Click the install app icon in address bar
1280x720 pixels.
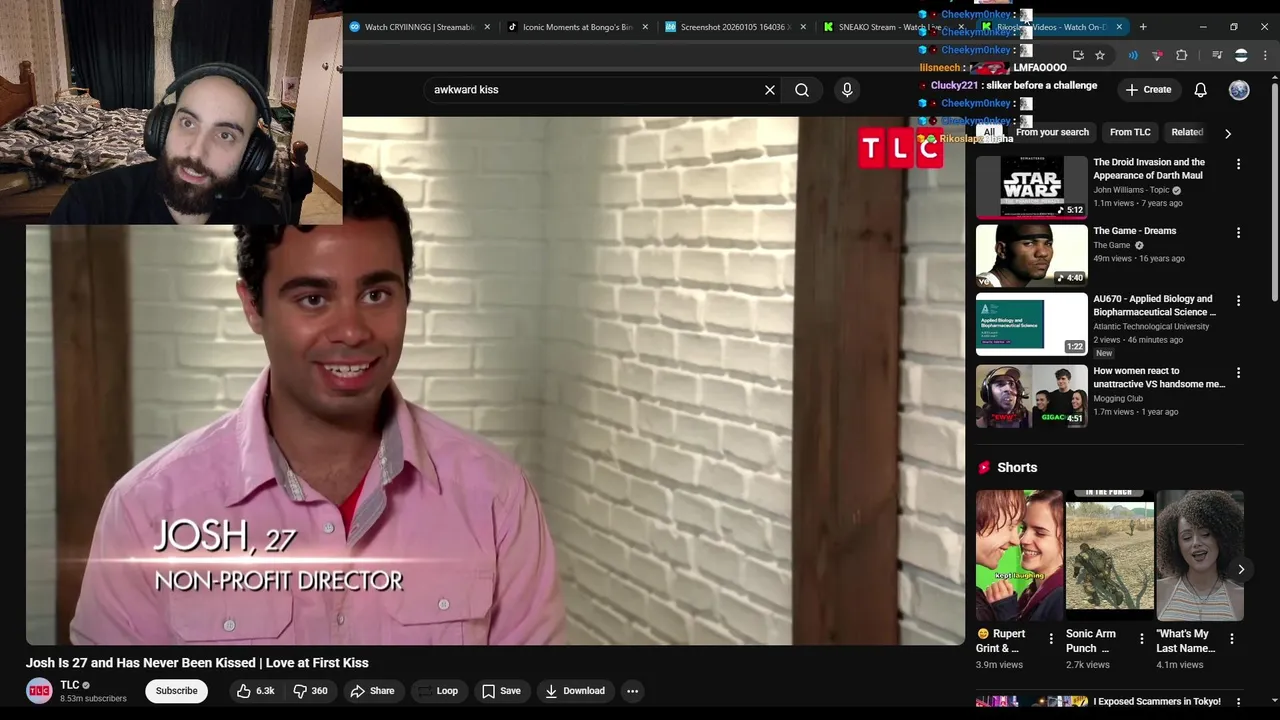coord(1078,55)
